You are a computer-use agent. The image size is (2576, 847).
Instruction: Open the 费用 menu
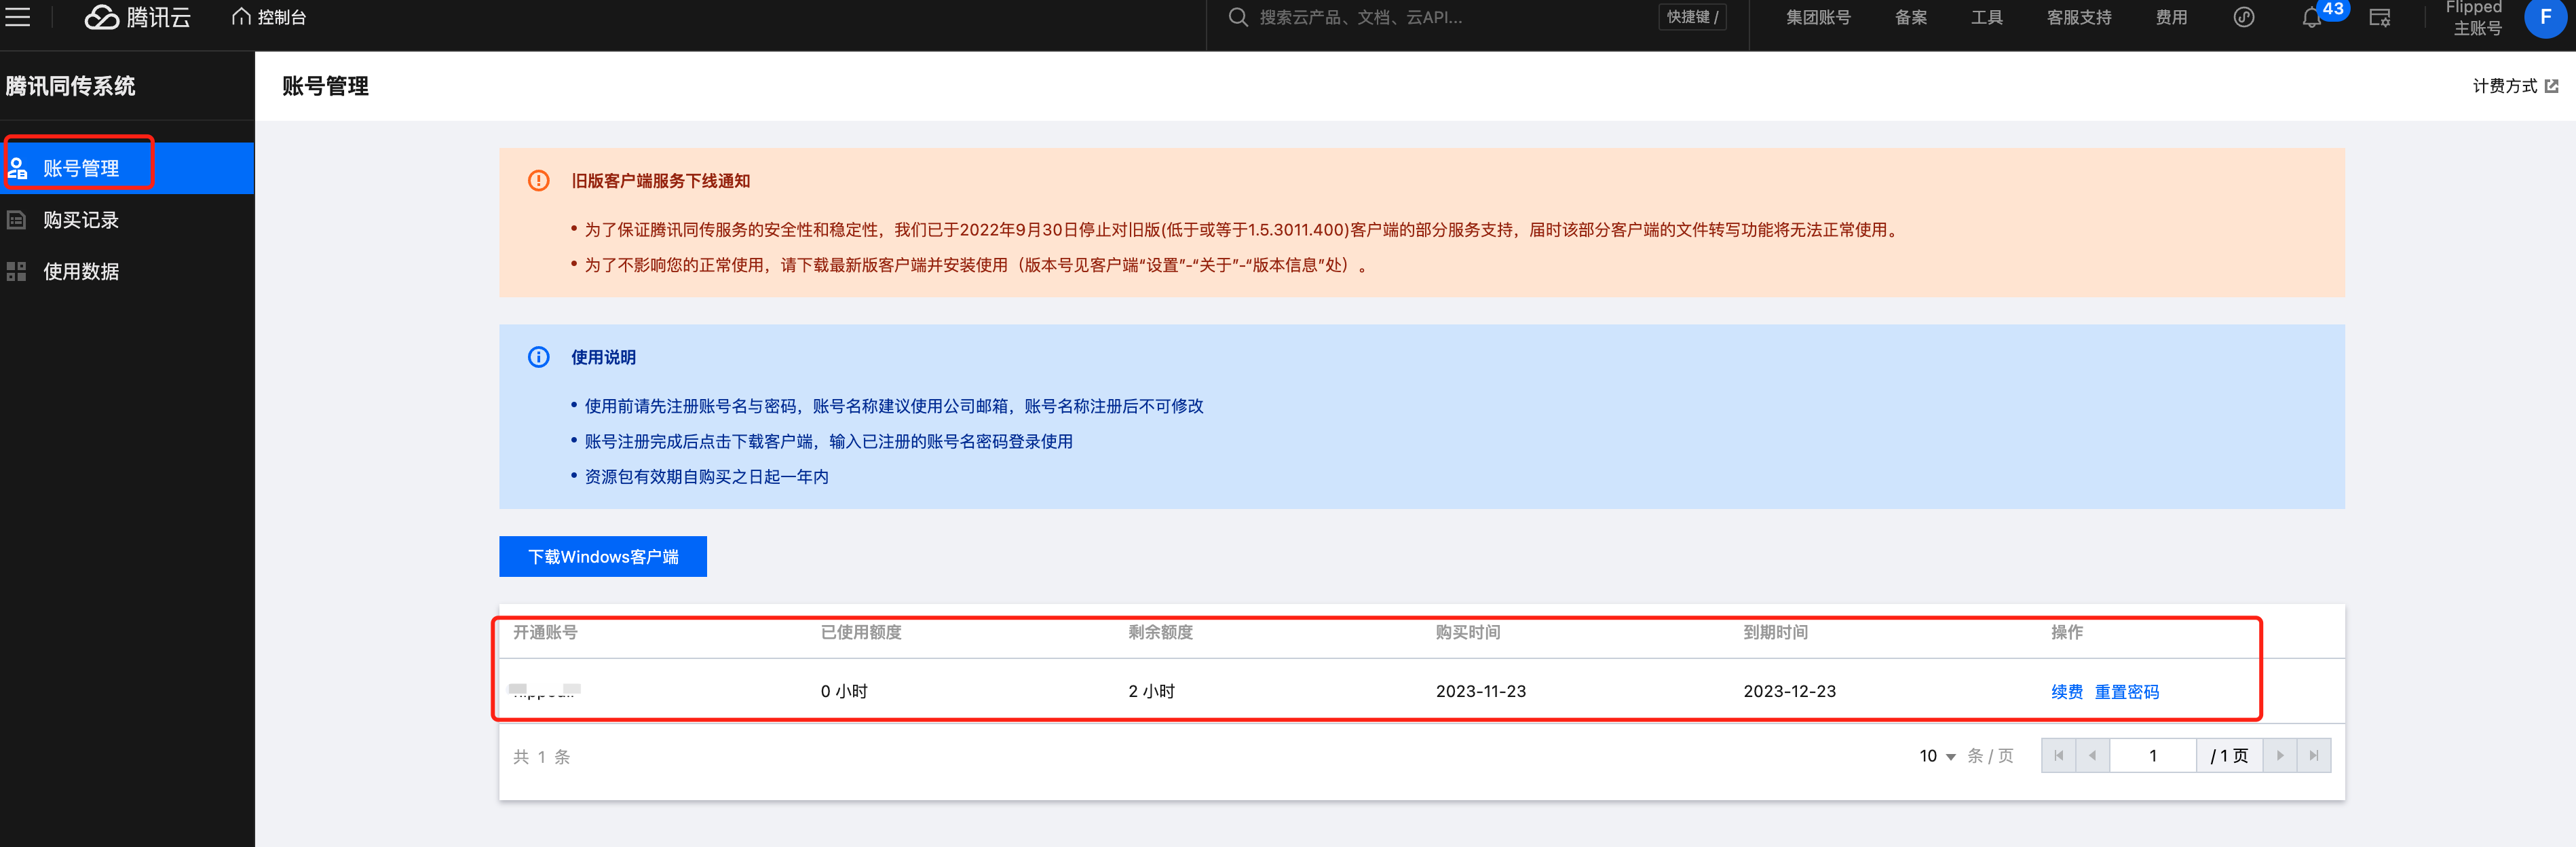coord(2170,17)
